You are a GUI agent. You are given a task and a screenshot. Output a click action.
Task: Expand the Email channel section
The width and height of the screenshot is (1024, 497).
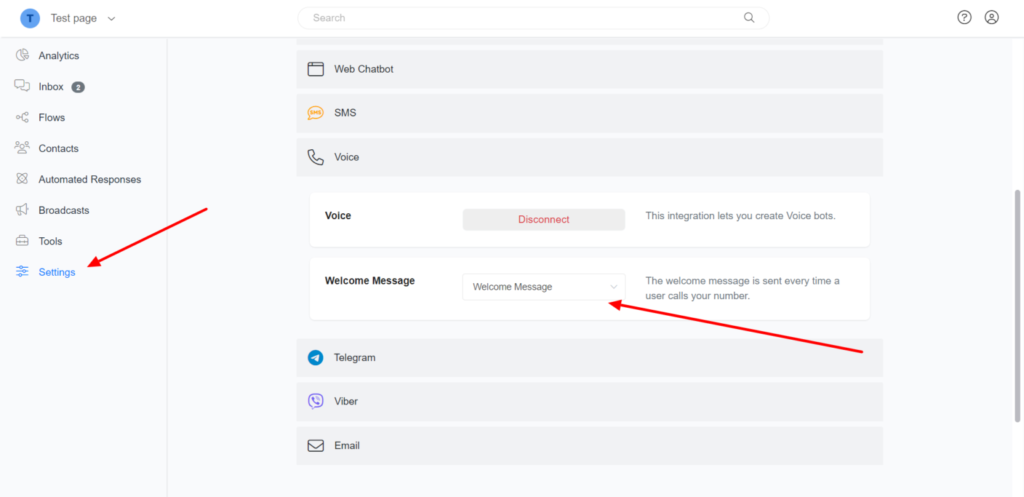590,445
